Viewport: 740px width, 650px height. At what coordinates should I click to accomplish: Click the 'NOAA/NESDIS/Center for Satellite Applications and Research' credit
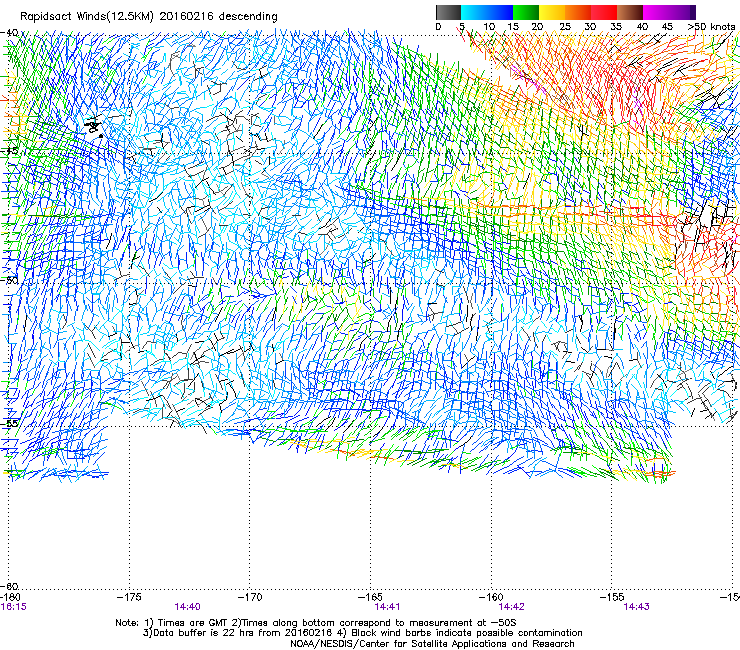click(432, 644)
